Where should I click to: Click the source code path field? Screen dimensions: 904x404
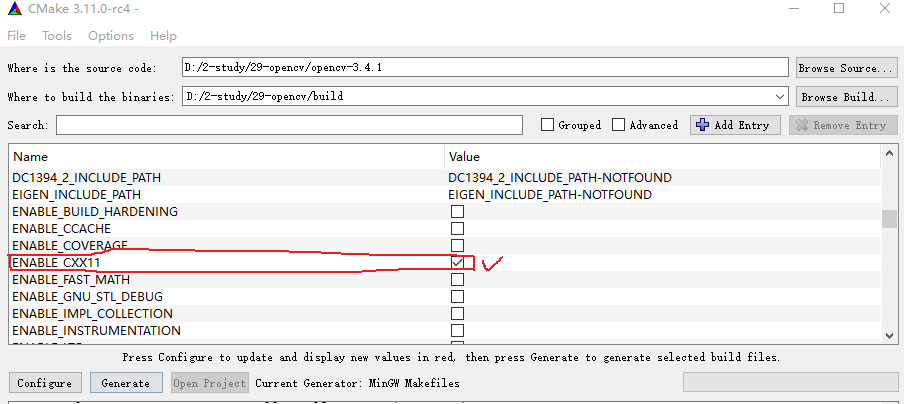(485, 67)
